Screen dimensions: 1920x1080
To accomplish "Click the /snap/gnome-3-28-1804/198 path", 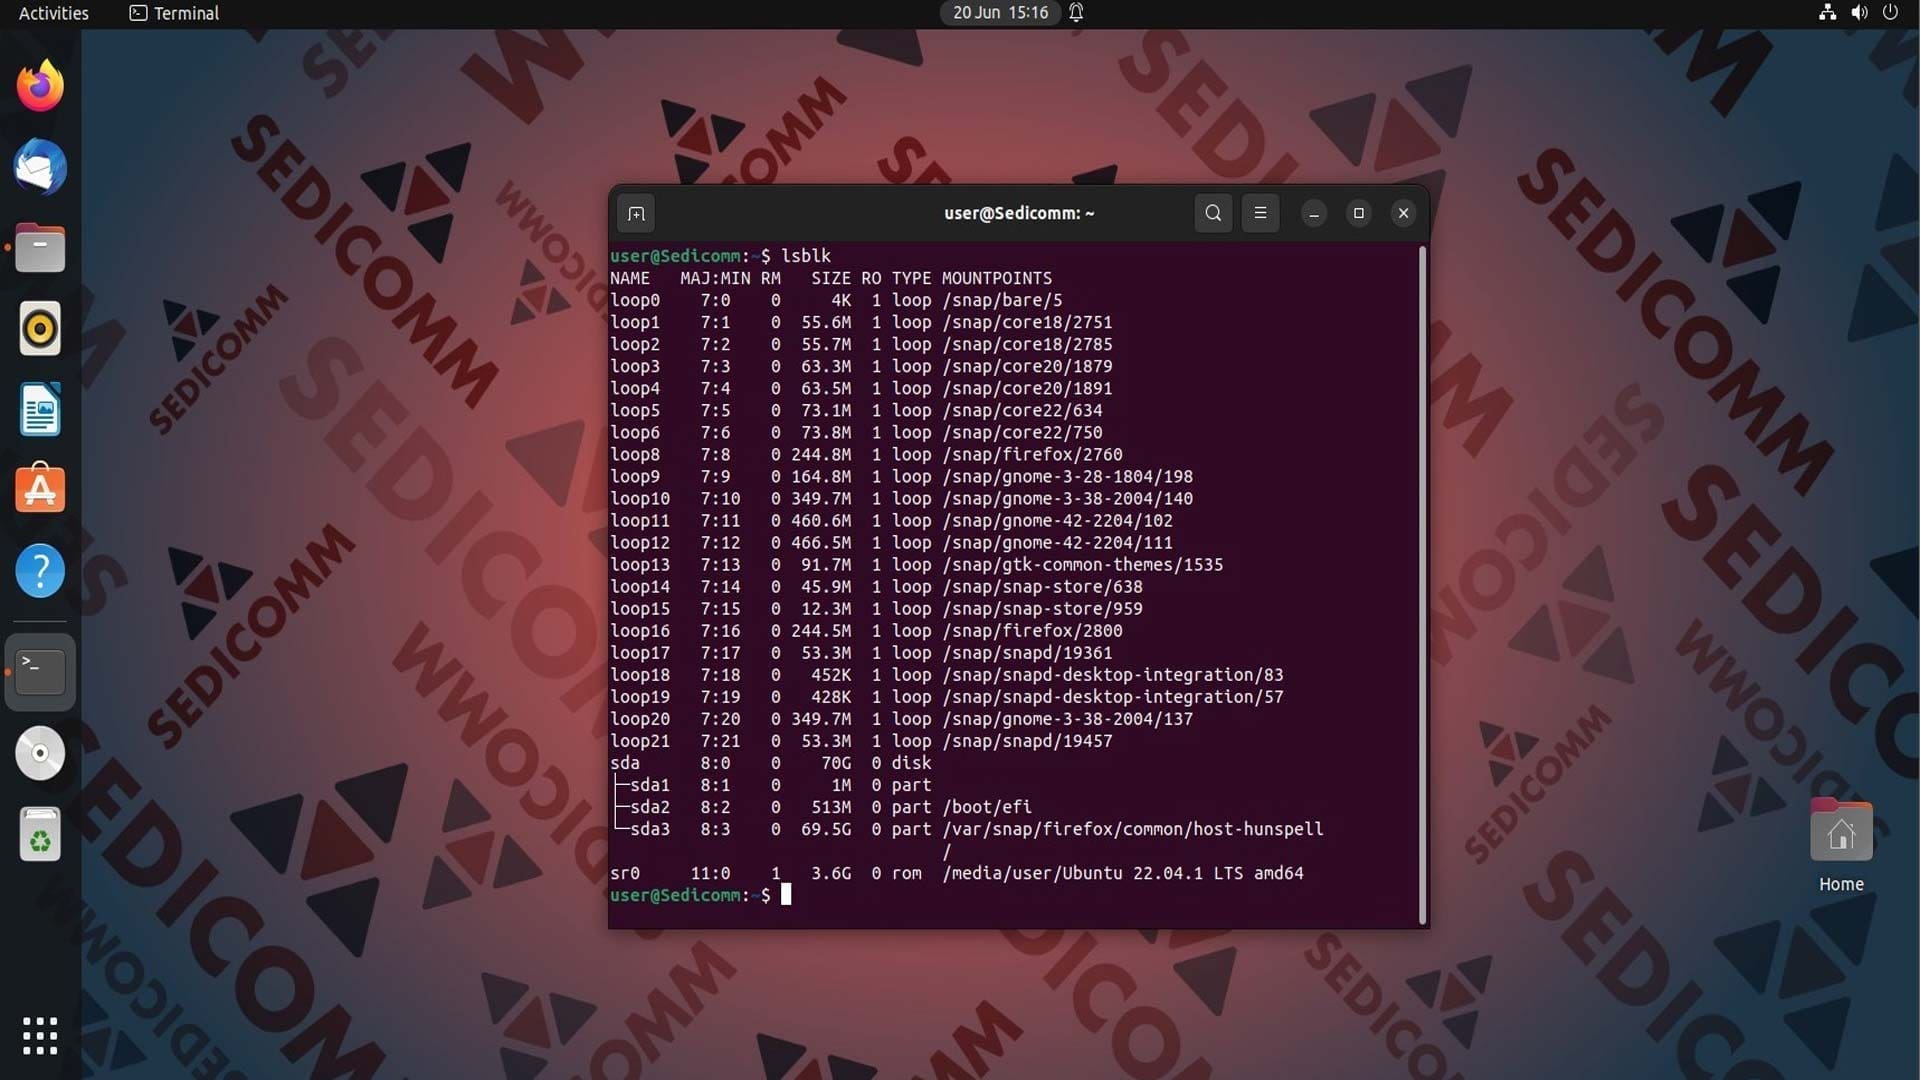I will pos(1067,476).
